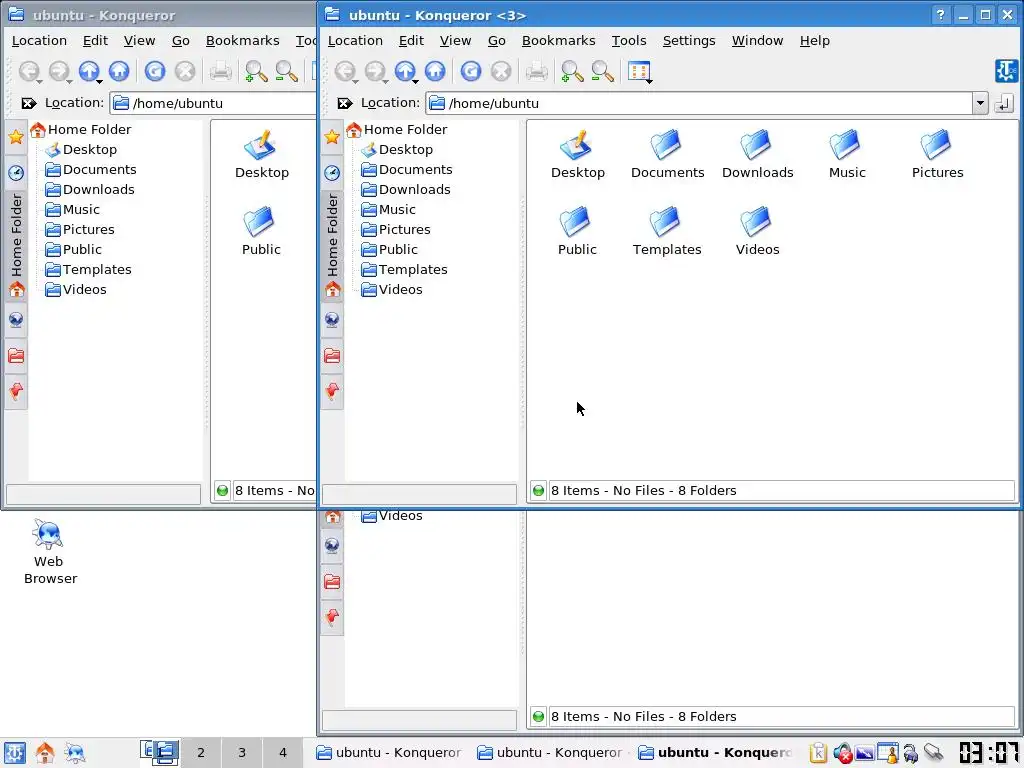Open Window menu in Konqueror <3>
This screenshot has height=768, width=1024.
click(757, 40)
